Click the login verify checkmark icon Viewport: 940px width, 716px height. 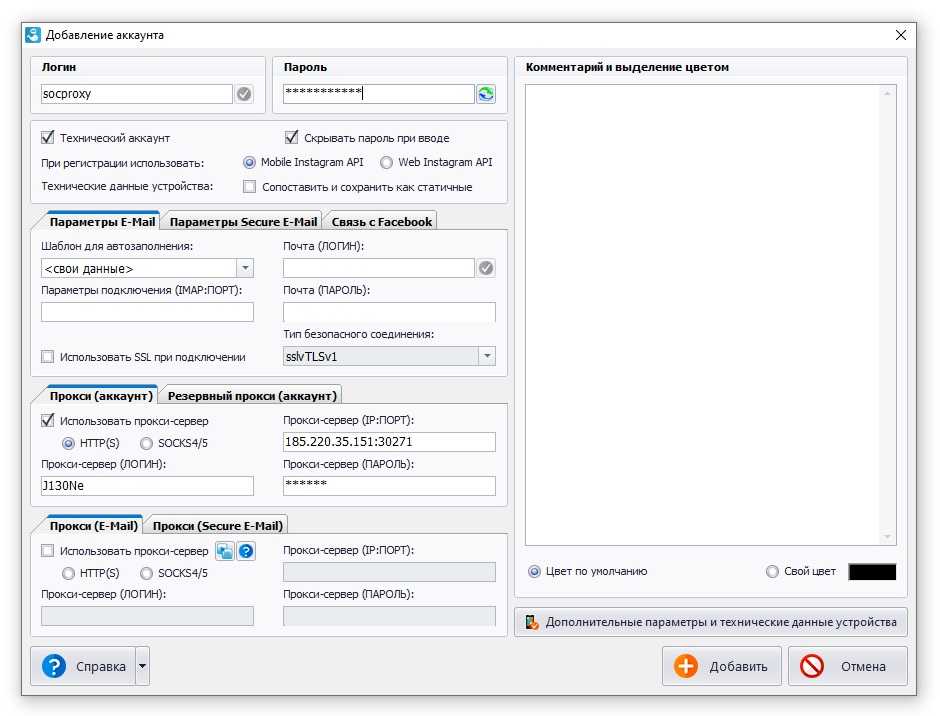click(244, 94)
